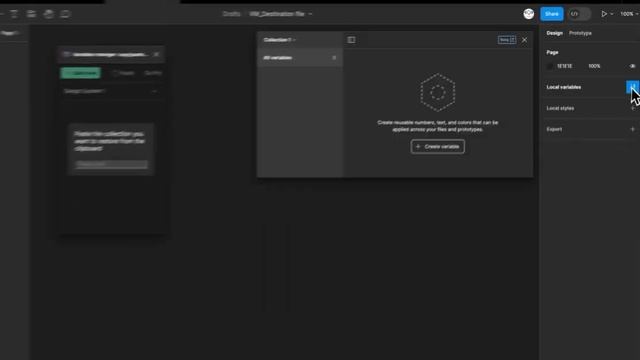Expand the collection dropdown in the plugin window
This screenshot has height=360, width=640.
point(154,91)
